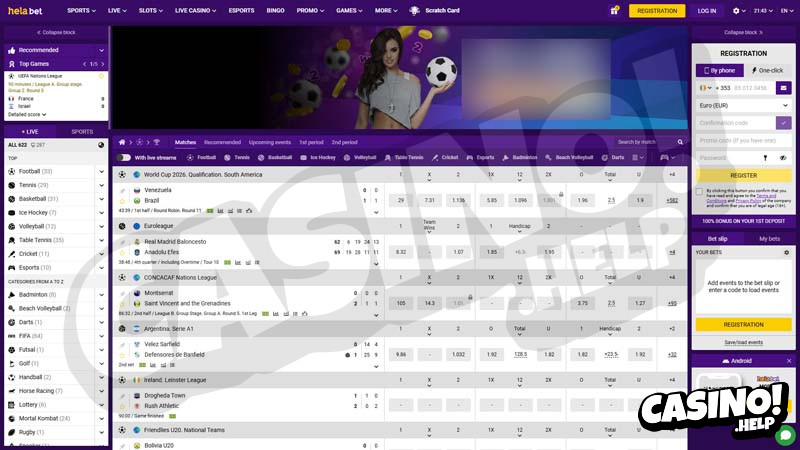
Task: Filter by Badminton in sport filter bar
Action: pyautogui.click(x=520, y=158)
